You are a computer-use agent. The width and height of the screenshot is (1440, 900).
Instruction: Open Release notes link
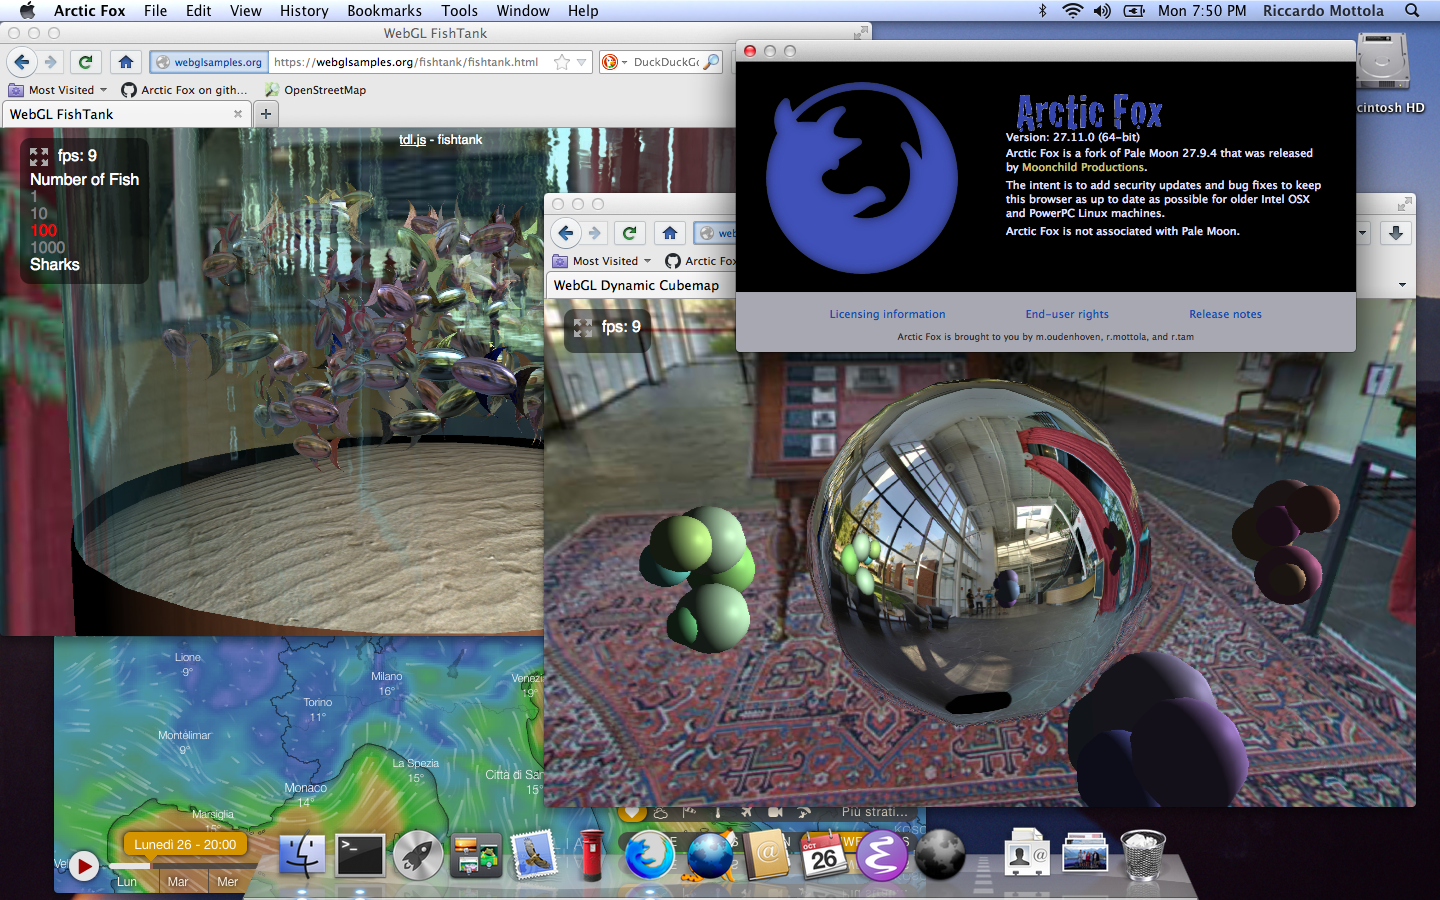pyautogui.click(x=1225, y=314)
